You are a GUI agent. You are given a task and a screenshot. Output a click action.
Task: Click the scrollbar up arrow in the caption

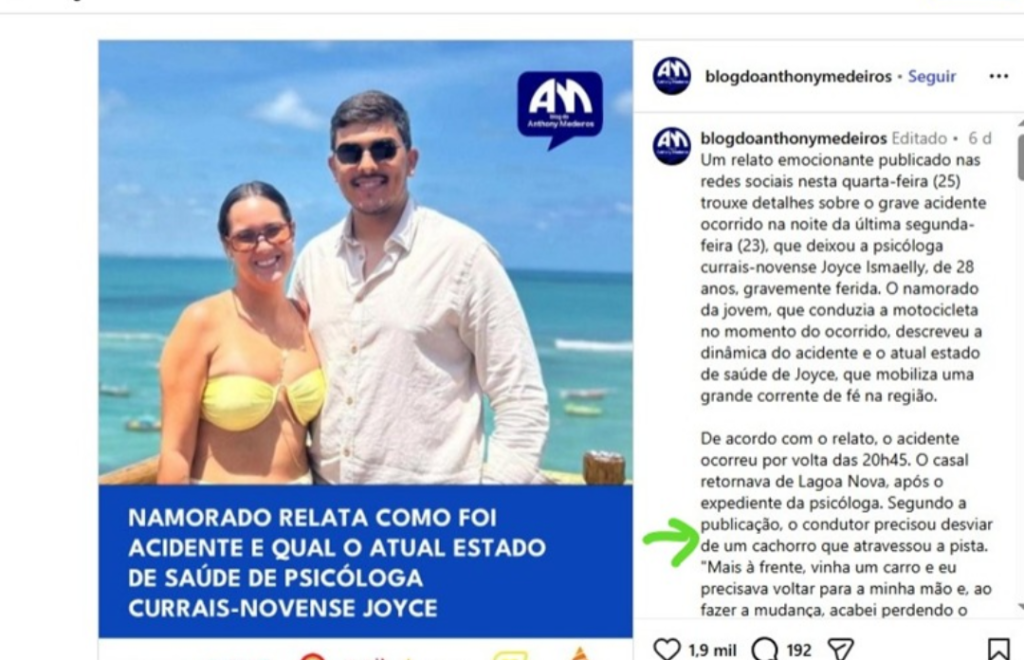[x=1020, y=123]
